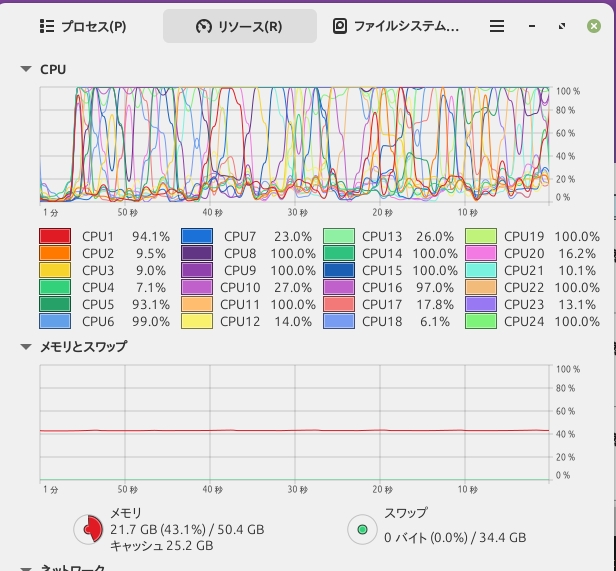Image resolution: width=616 pixels, height=571 pixels.
Task: Maximize the system monitor window
Action: pos(562,27)
